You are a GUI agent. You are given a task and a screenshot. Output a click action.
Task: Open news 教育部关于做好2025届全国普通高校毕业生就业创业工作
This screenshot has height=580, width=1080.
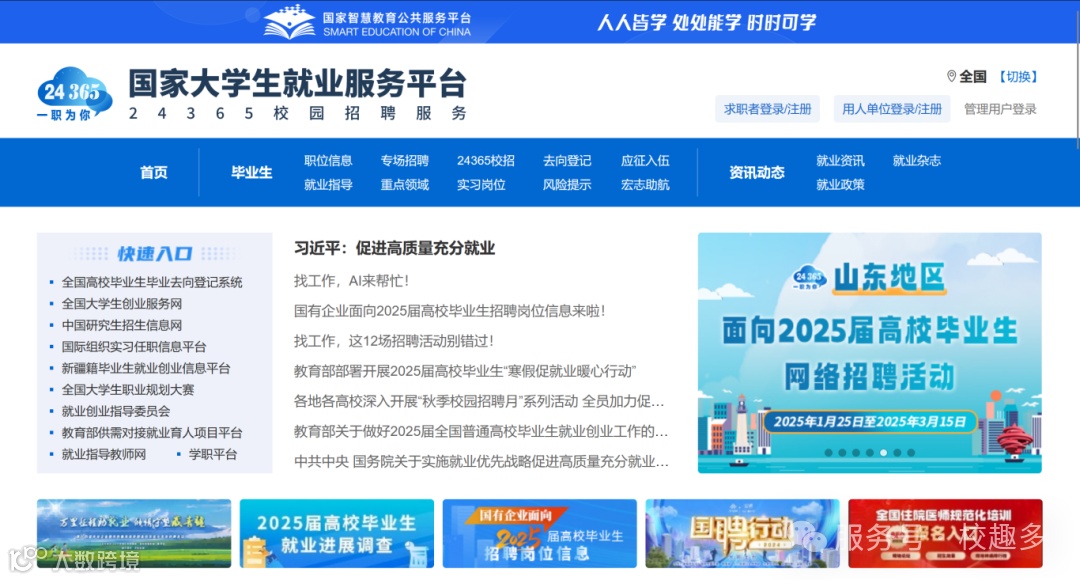point(481,431)
